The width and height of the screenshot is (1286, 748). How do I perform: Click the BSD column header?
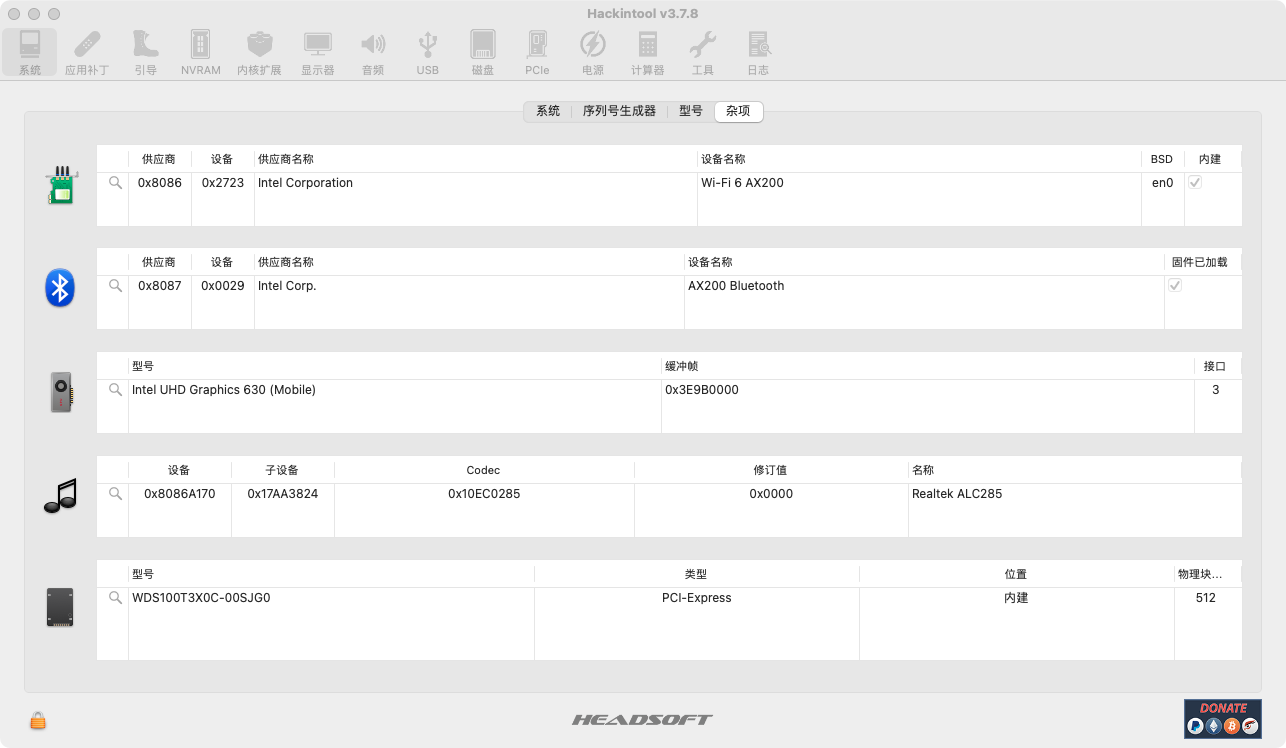tap(1162, 159)
